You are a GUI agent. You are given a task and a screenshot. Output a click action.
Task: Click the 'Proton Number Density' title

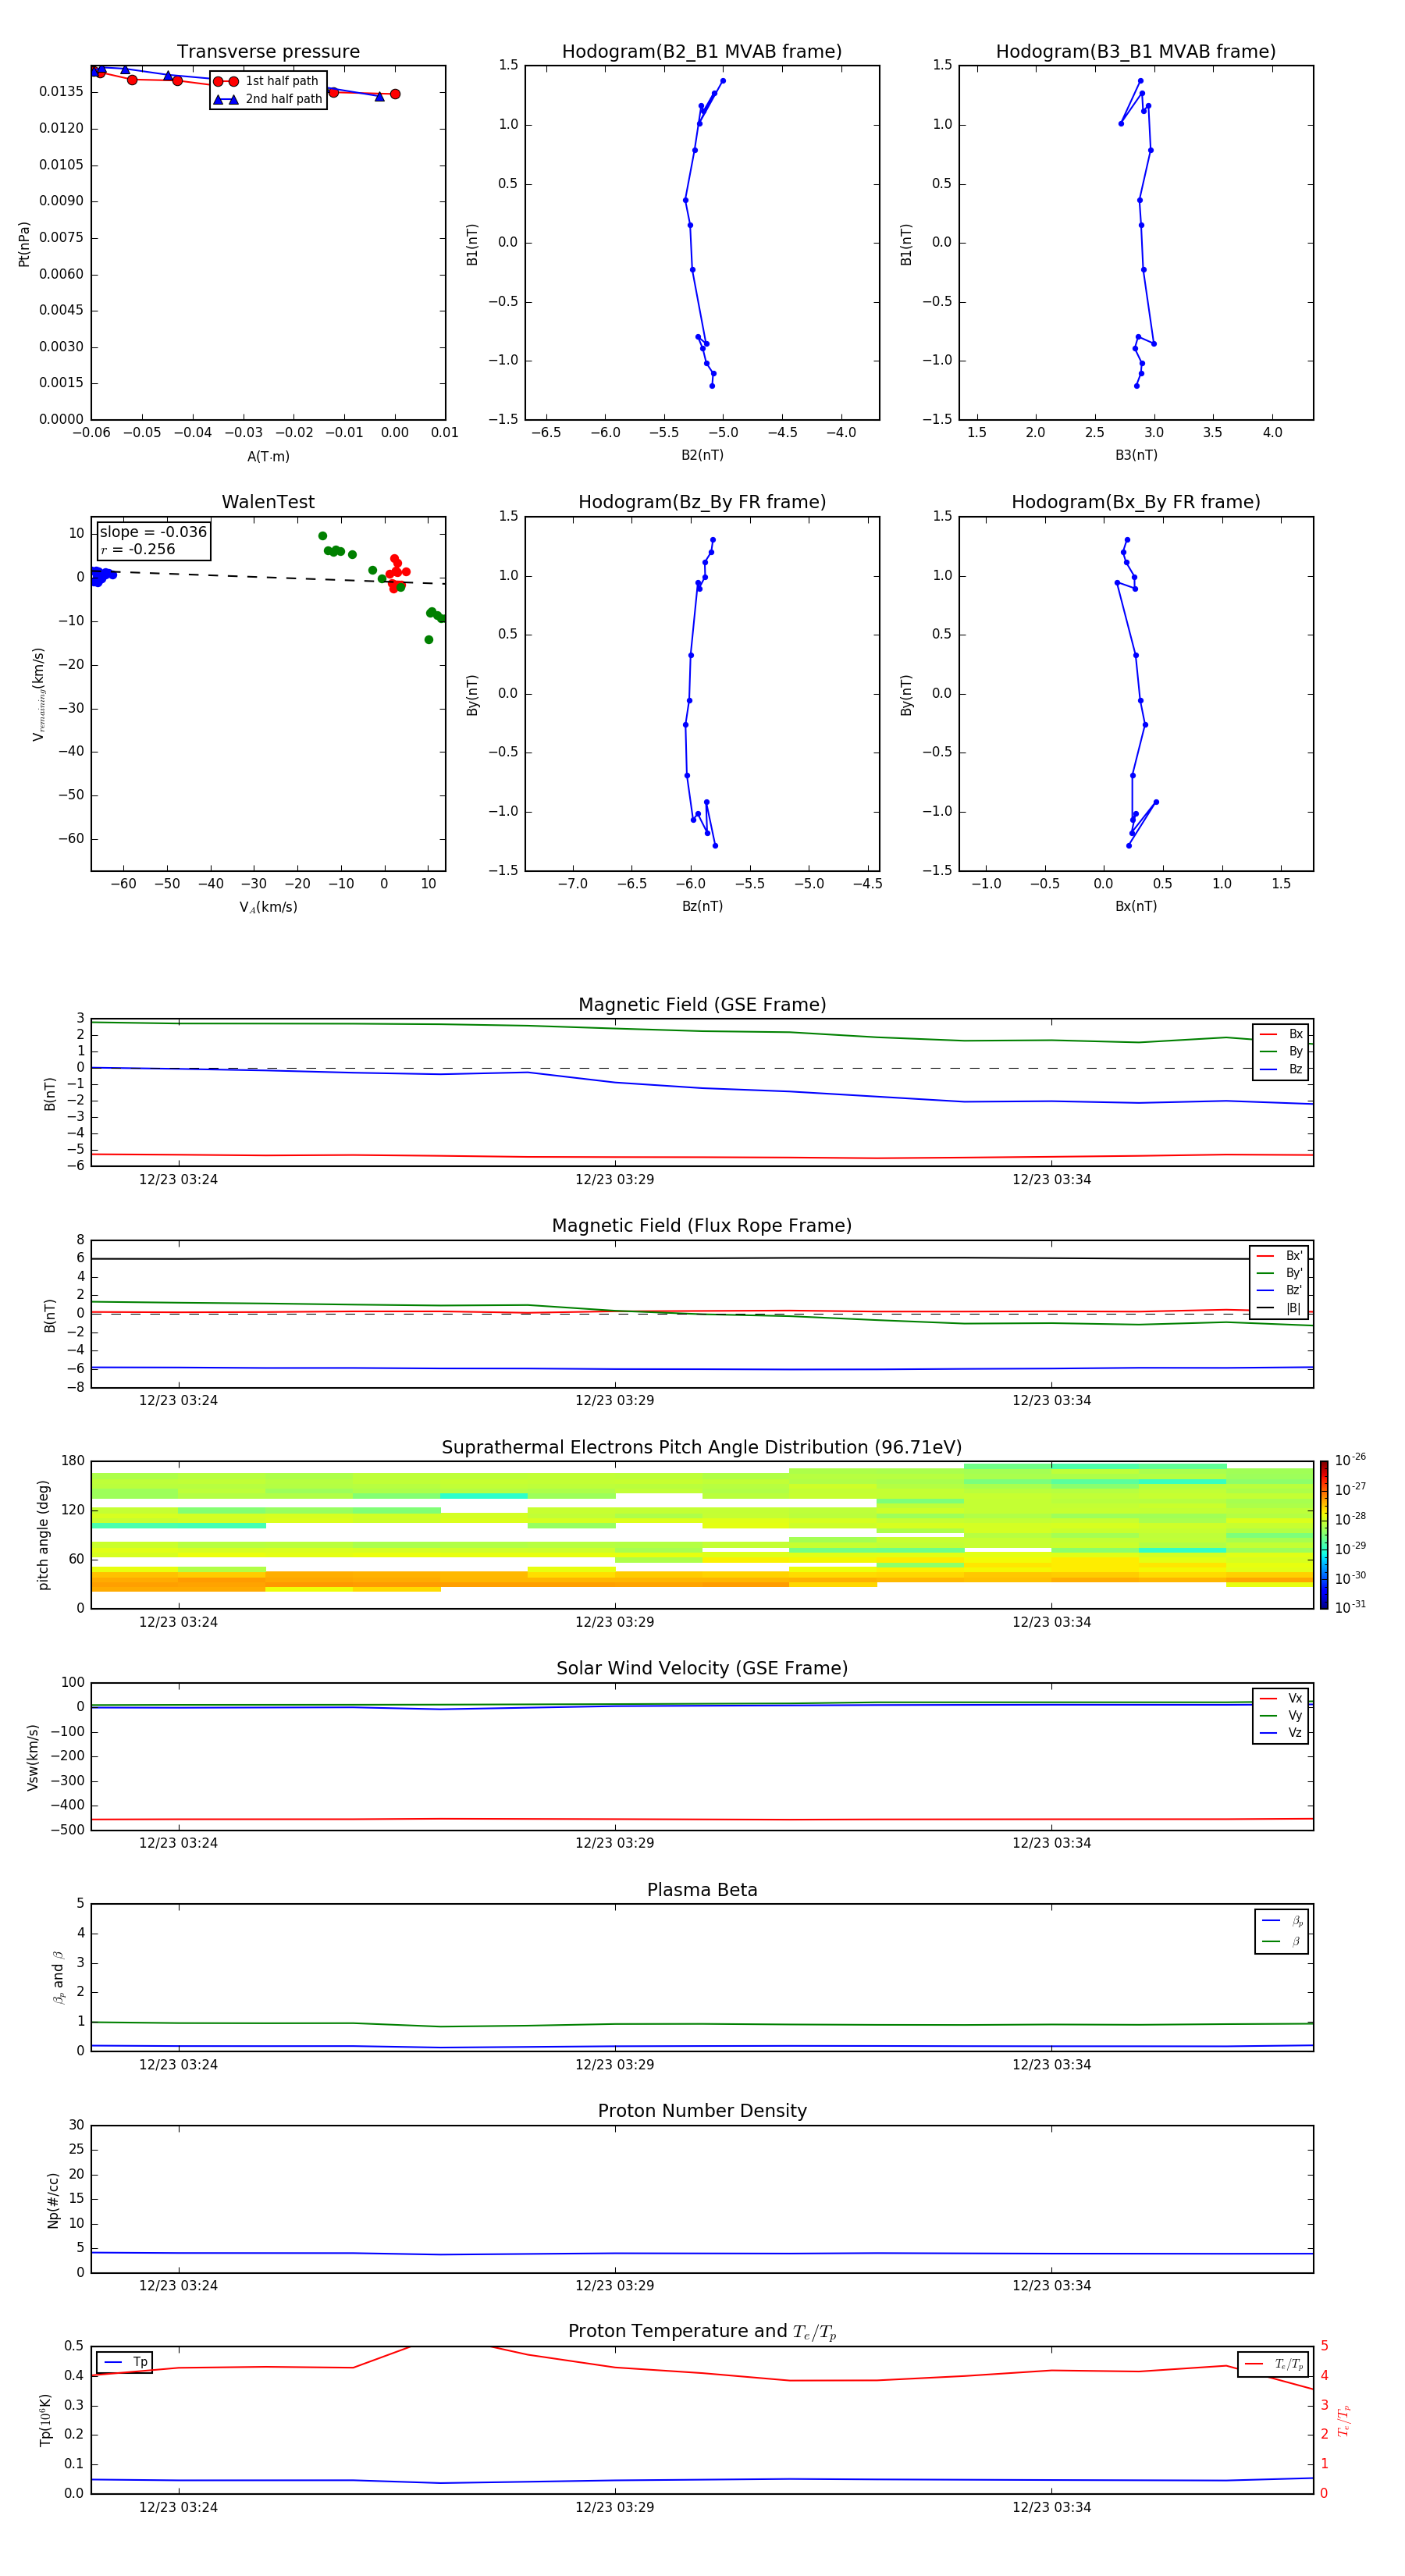702,2111
